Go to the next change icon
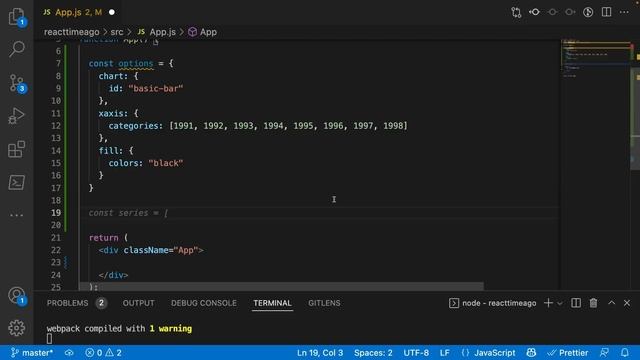640x360 pixels. point(570,12)
